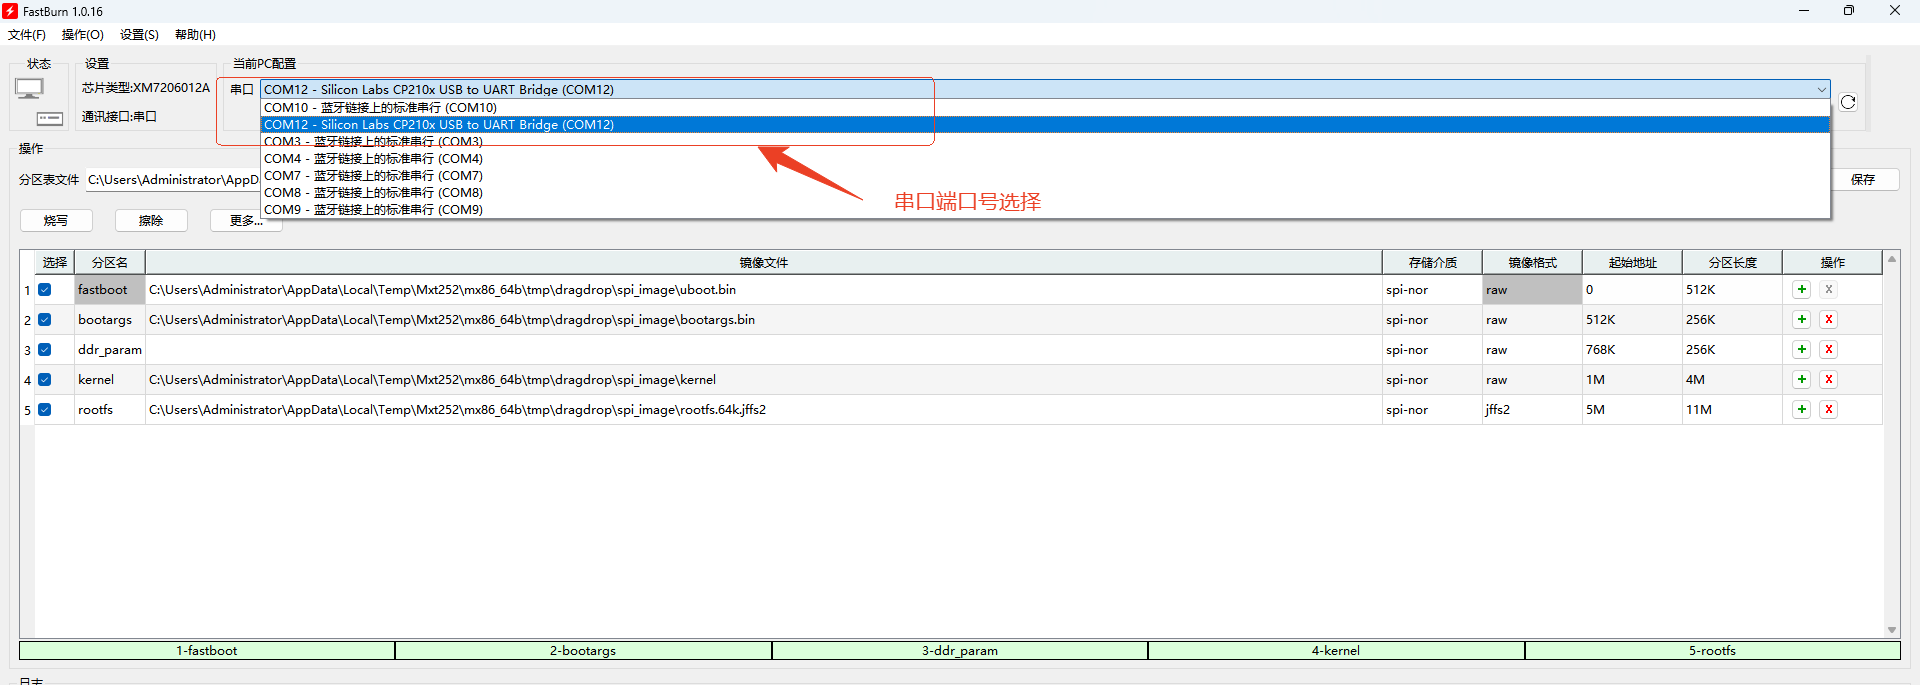
Task: Choose COM9 Bluetooth serial port option
Action: pos(1045,210)
